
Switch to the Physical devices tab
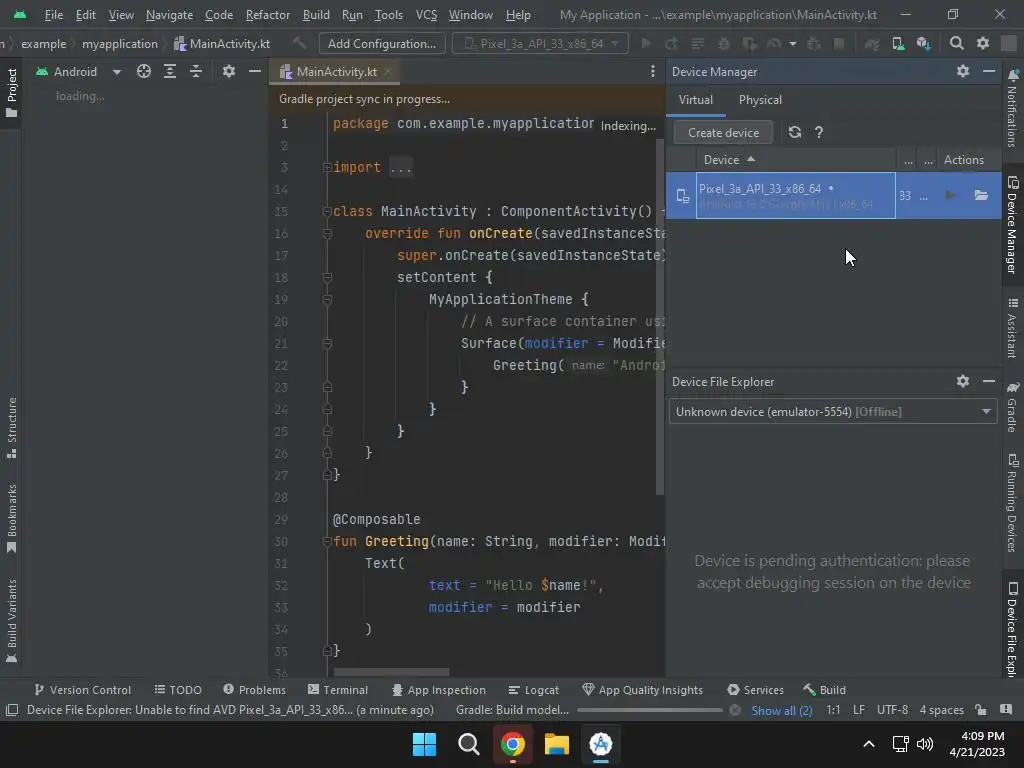760,100
